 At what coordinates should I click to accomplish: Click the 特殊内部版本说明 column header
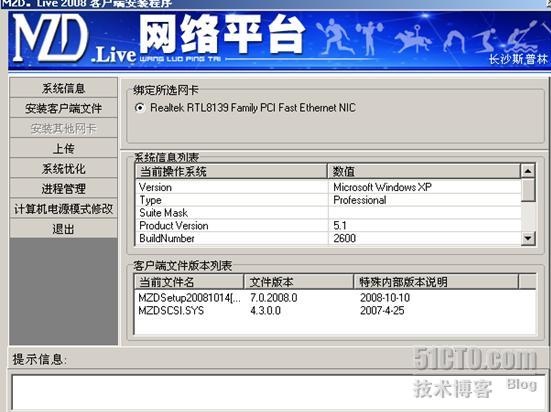436,282
